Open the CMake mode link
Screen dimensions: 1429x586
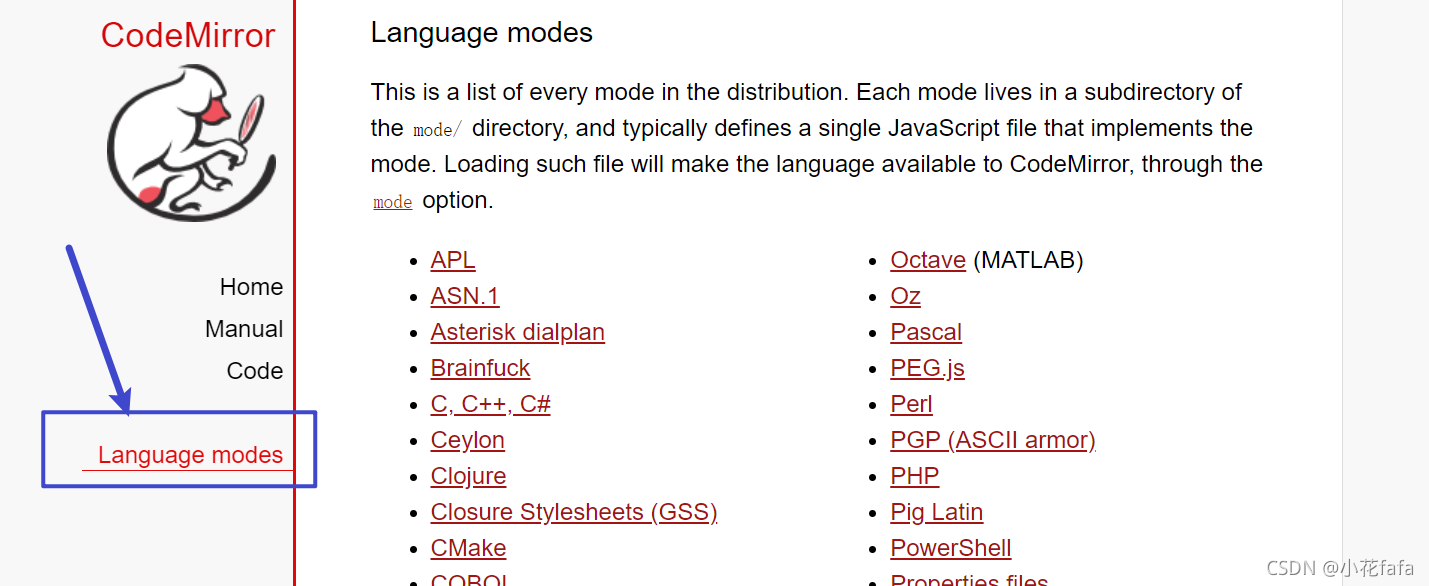pos(469,548)
